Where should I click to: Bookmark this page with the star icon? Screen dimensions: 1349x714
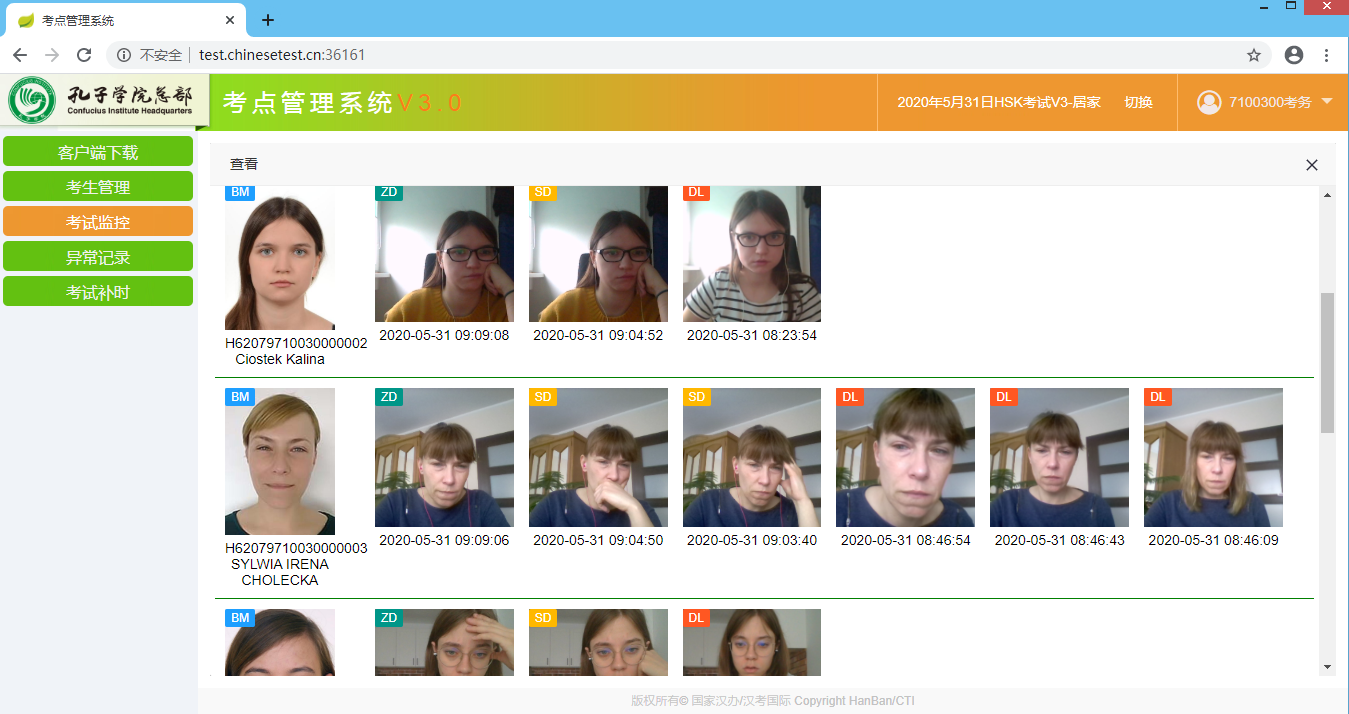[1254, 55]
